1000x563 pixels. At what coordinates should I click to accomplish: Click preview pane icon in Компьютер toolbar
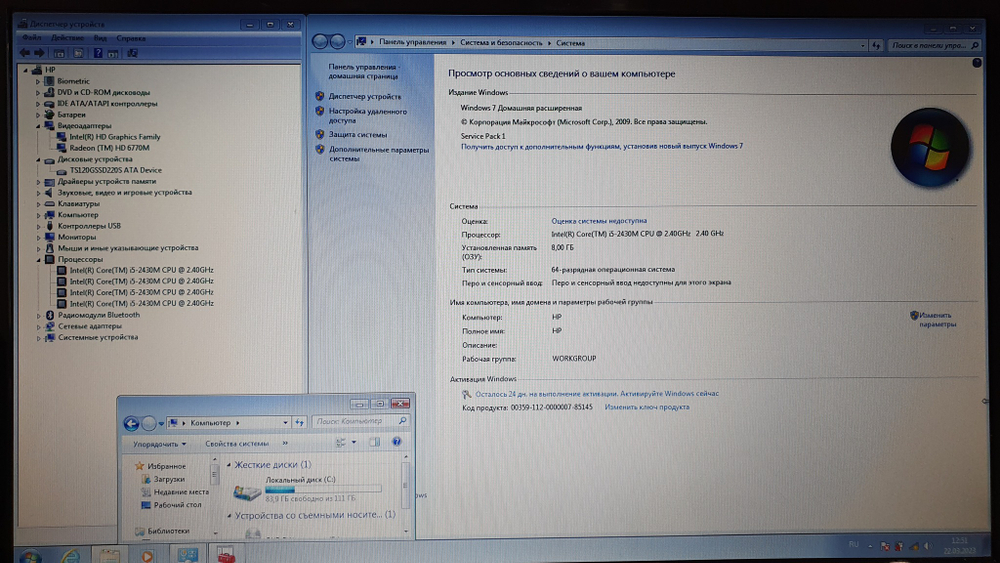374,442
